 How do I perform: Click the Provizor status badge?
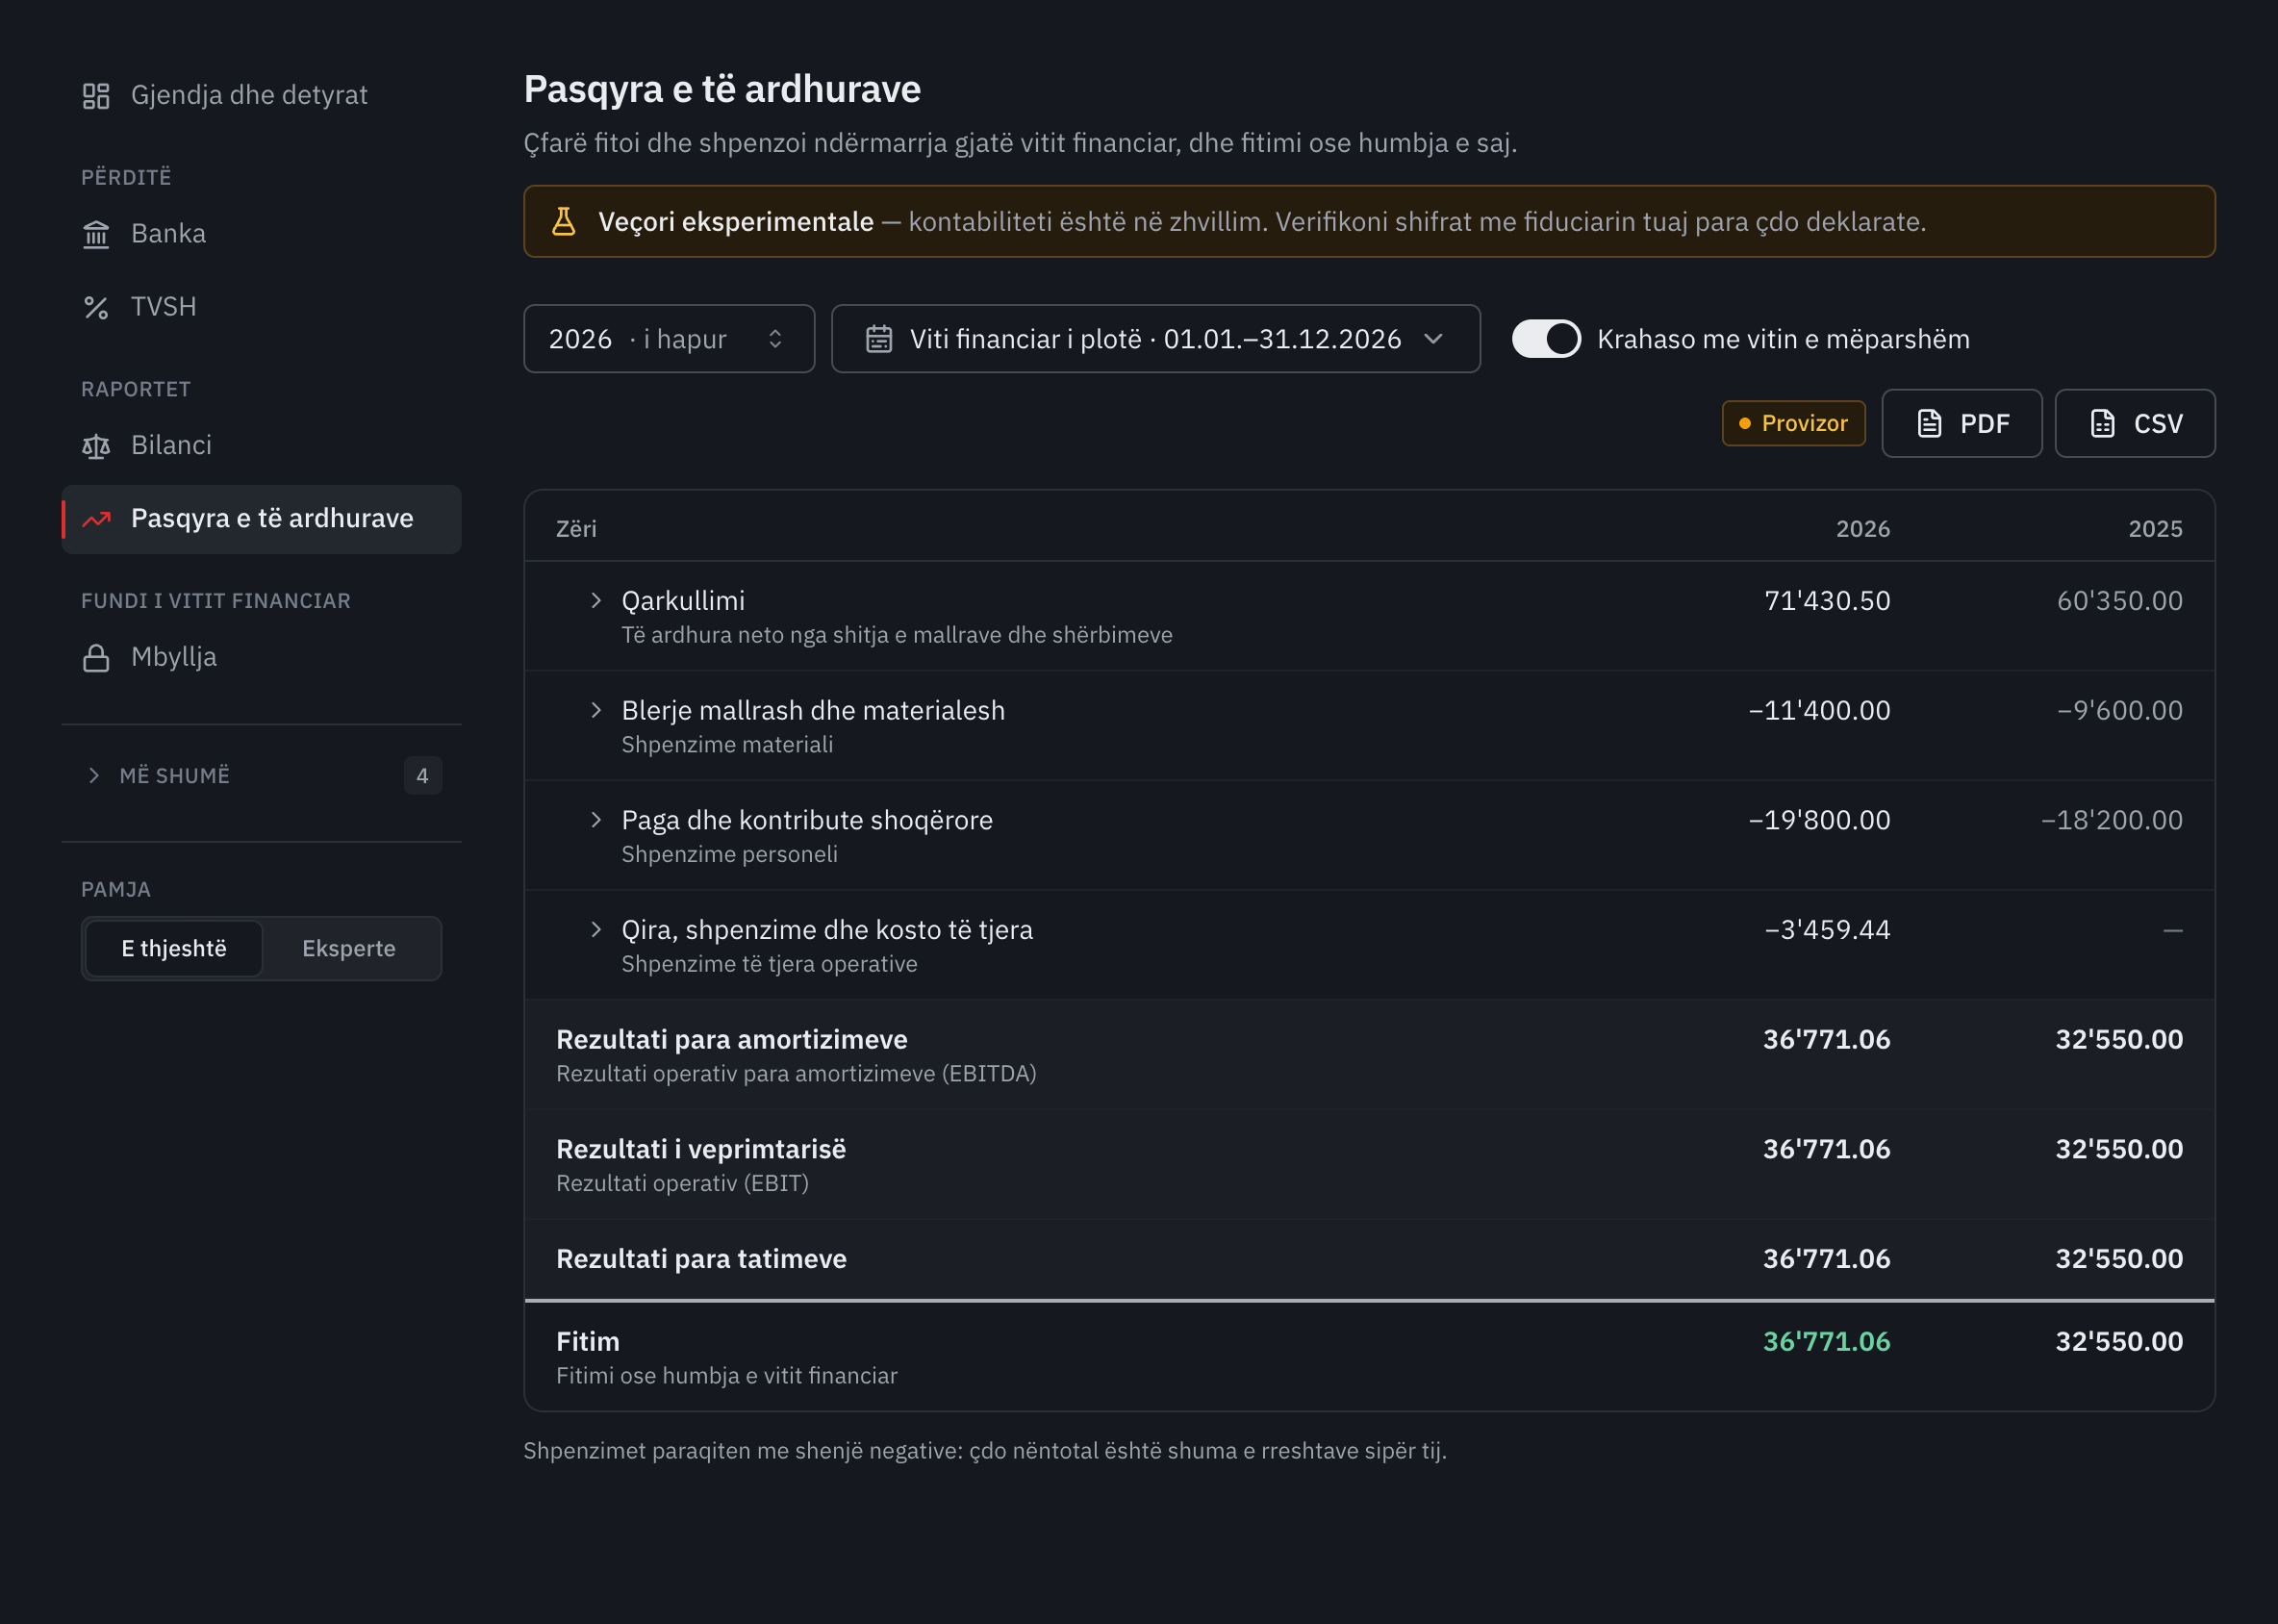pos(1793,423)
